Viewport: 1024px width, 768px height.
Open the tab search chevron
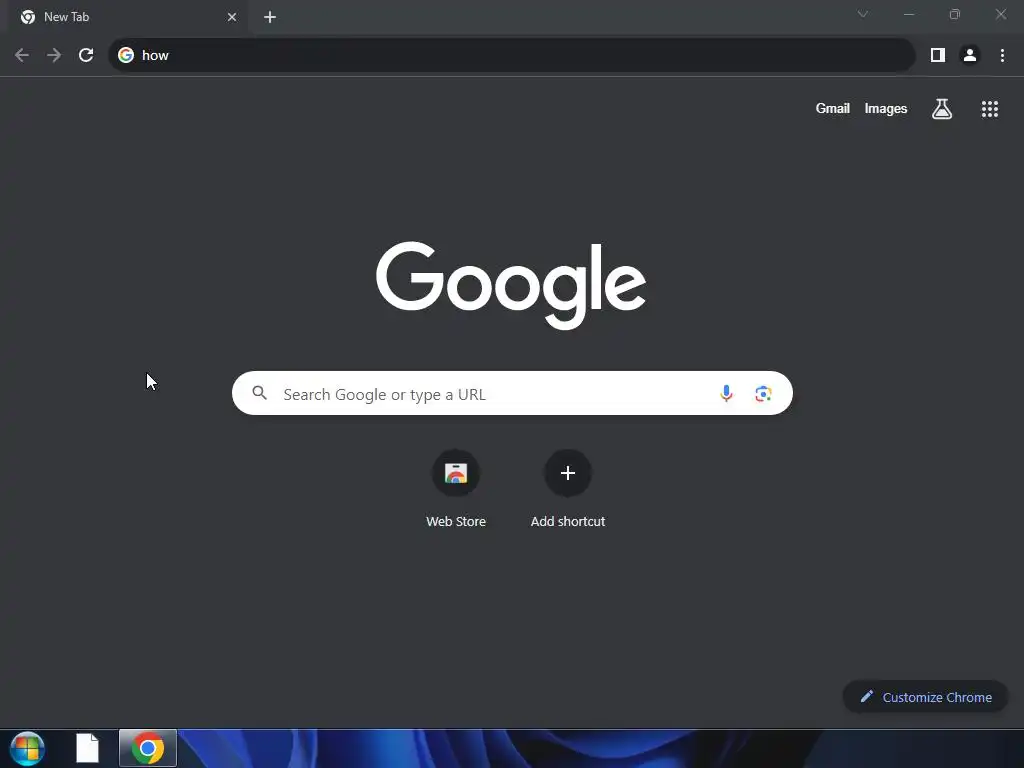point(863,14)
